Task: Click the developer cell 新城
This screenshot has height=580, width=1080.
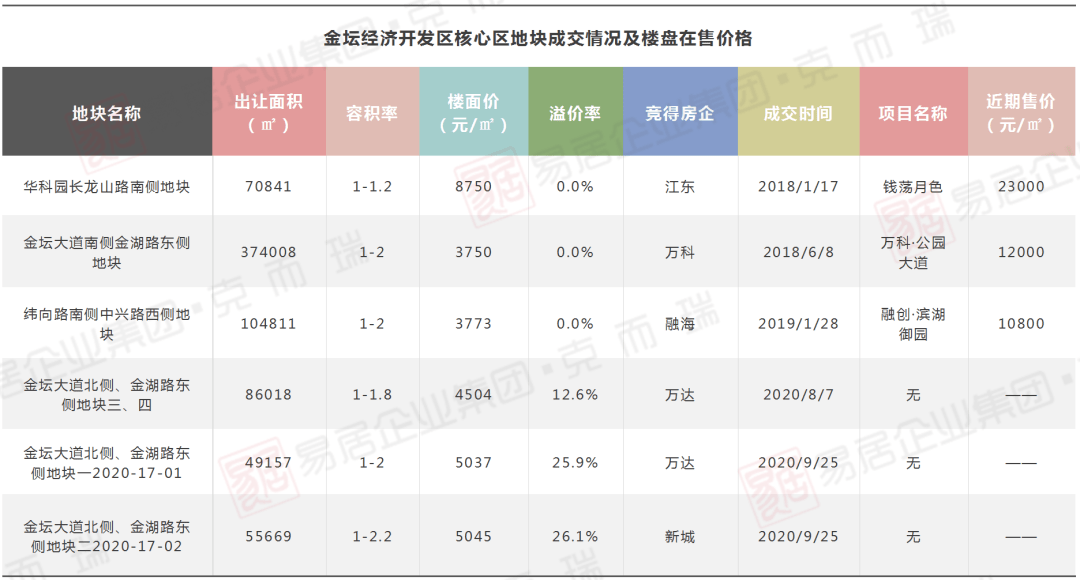Action: [680, 537]
